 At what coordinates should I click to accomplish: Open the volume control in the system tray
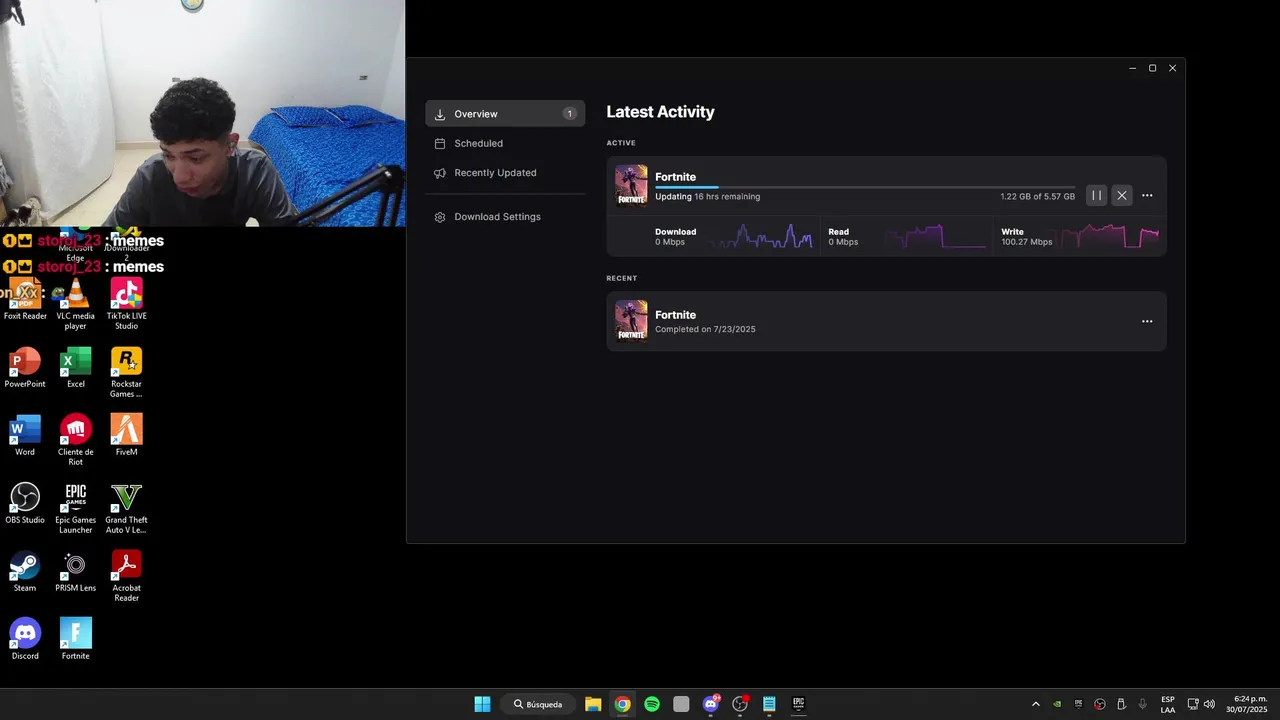point(1210,704)
